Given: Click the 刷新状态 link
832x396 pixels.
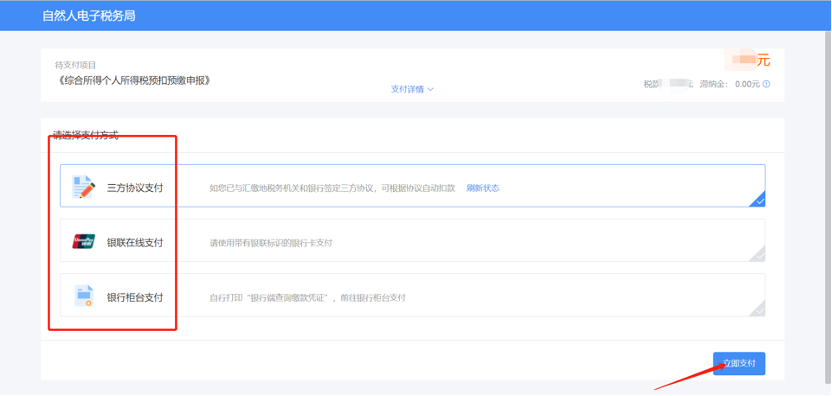Looking at the screenshot, I should (483, 188).
